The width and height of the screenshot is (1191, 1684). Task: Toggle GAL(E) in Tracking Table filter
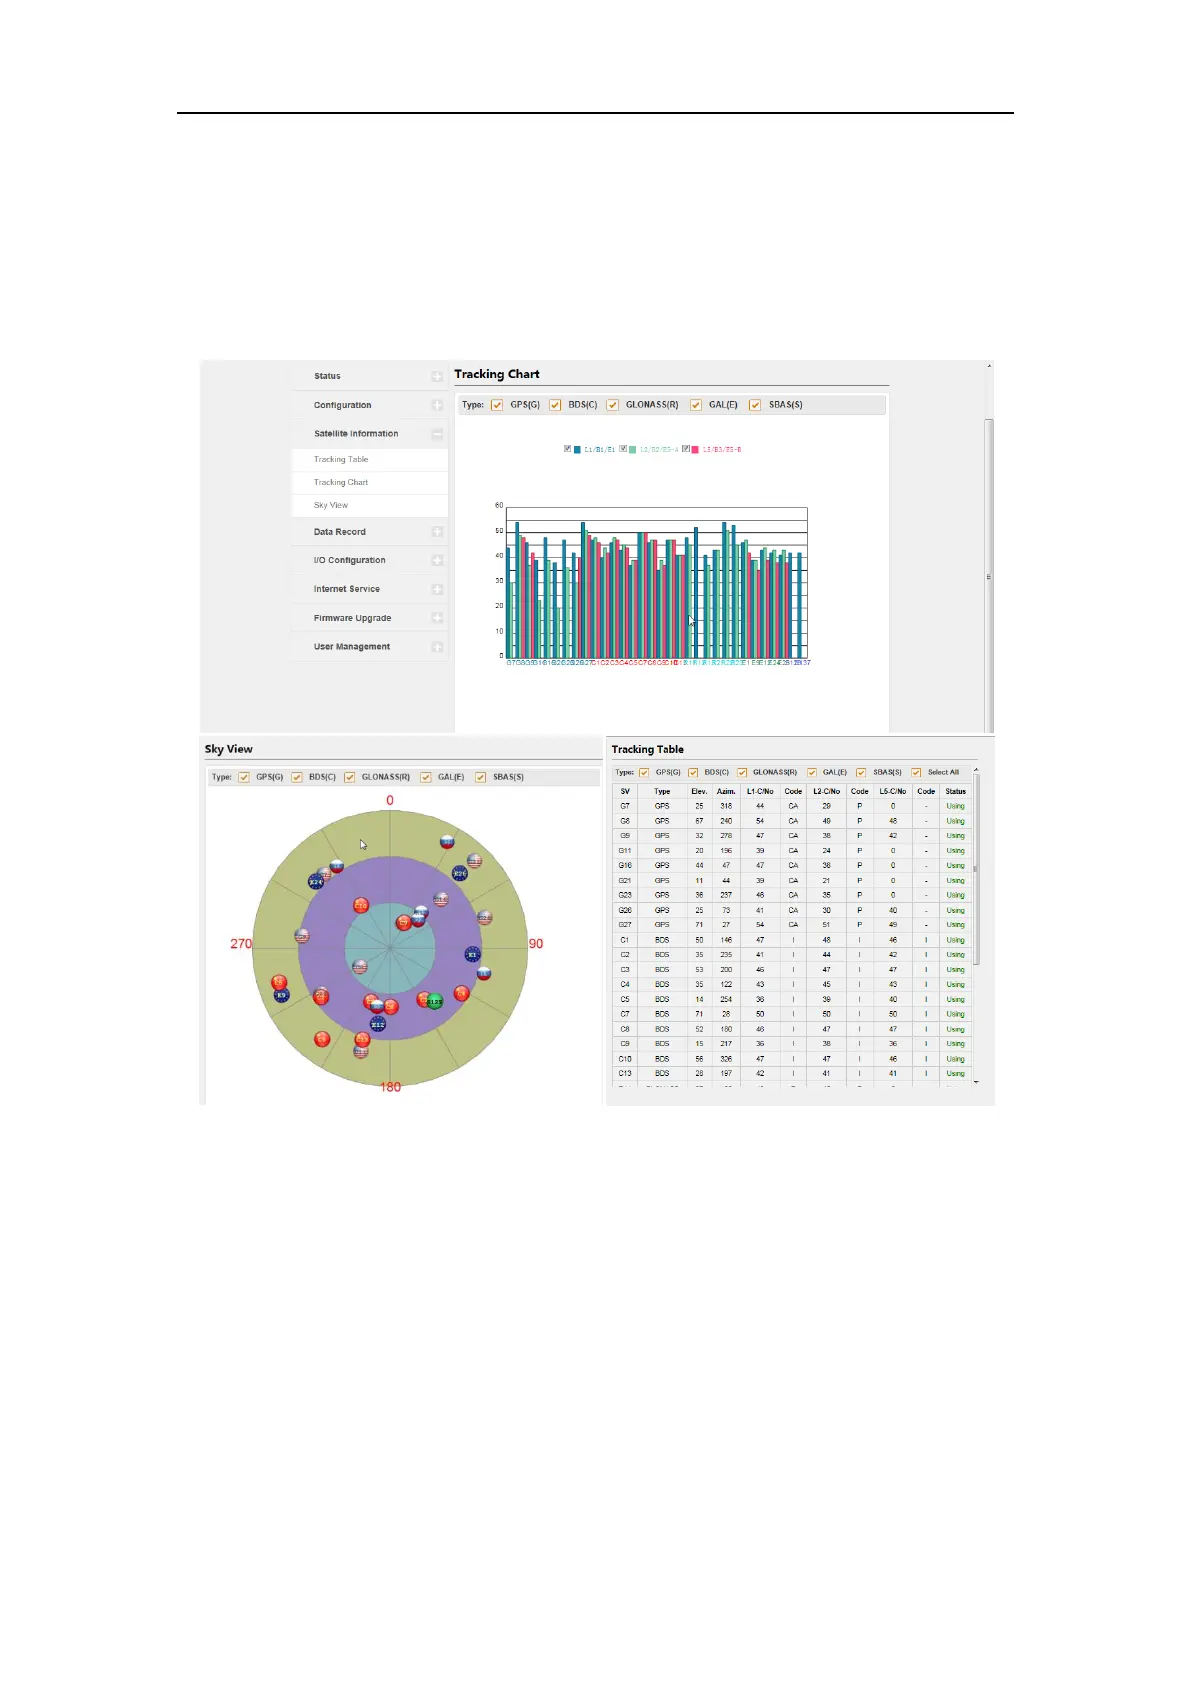[x=812, y=772]
